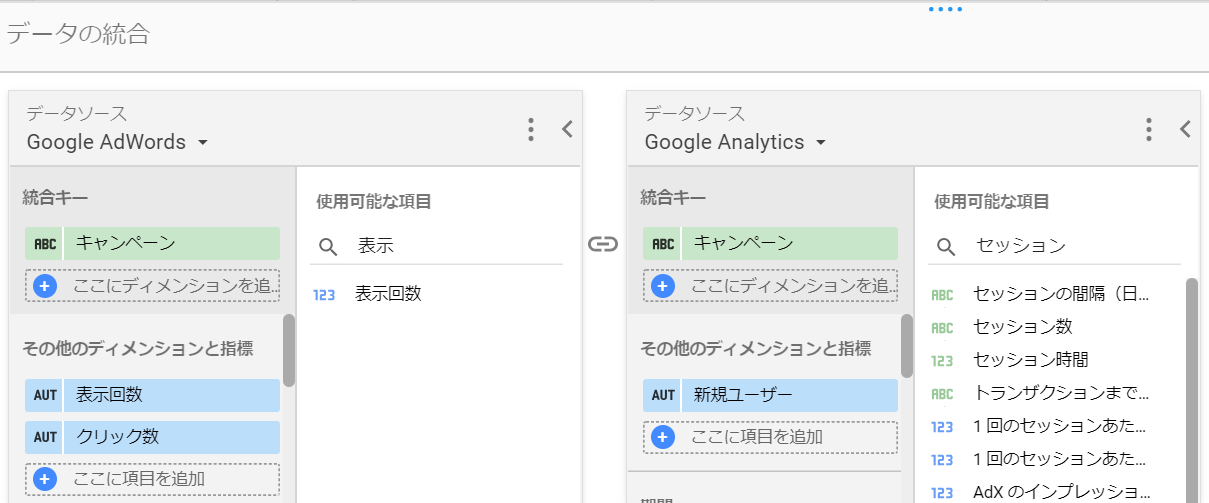This screenshot has height=503, width=1209.
Task: Click 123 icon next to 表示回数 in list
Action: (324, 295)
